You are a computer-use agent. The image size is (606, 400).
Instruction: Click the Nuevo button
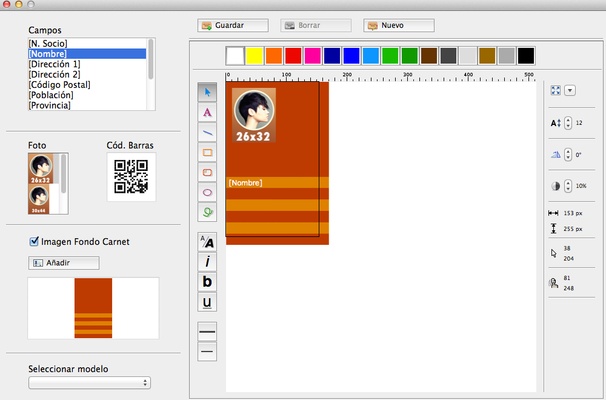[398, 26]
